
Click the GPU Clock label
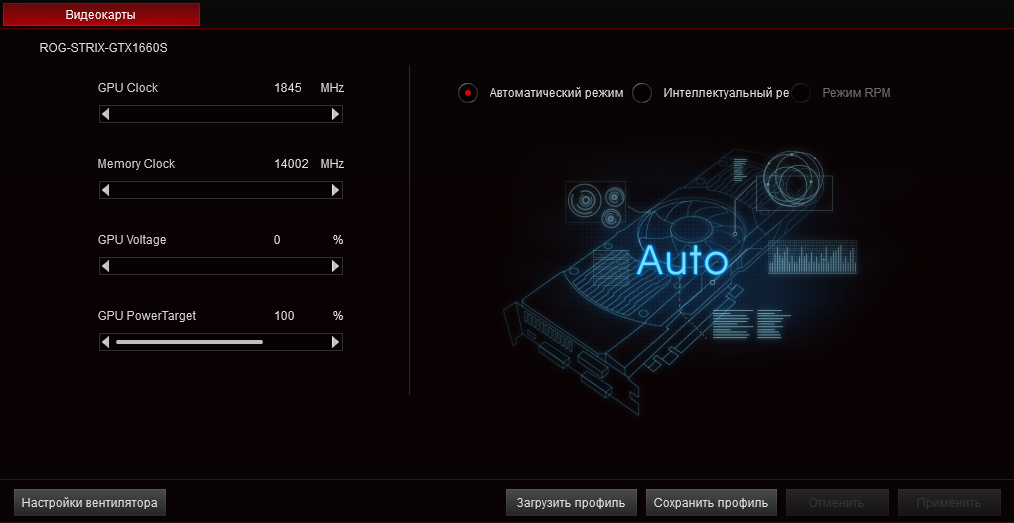coord(128,88)
